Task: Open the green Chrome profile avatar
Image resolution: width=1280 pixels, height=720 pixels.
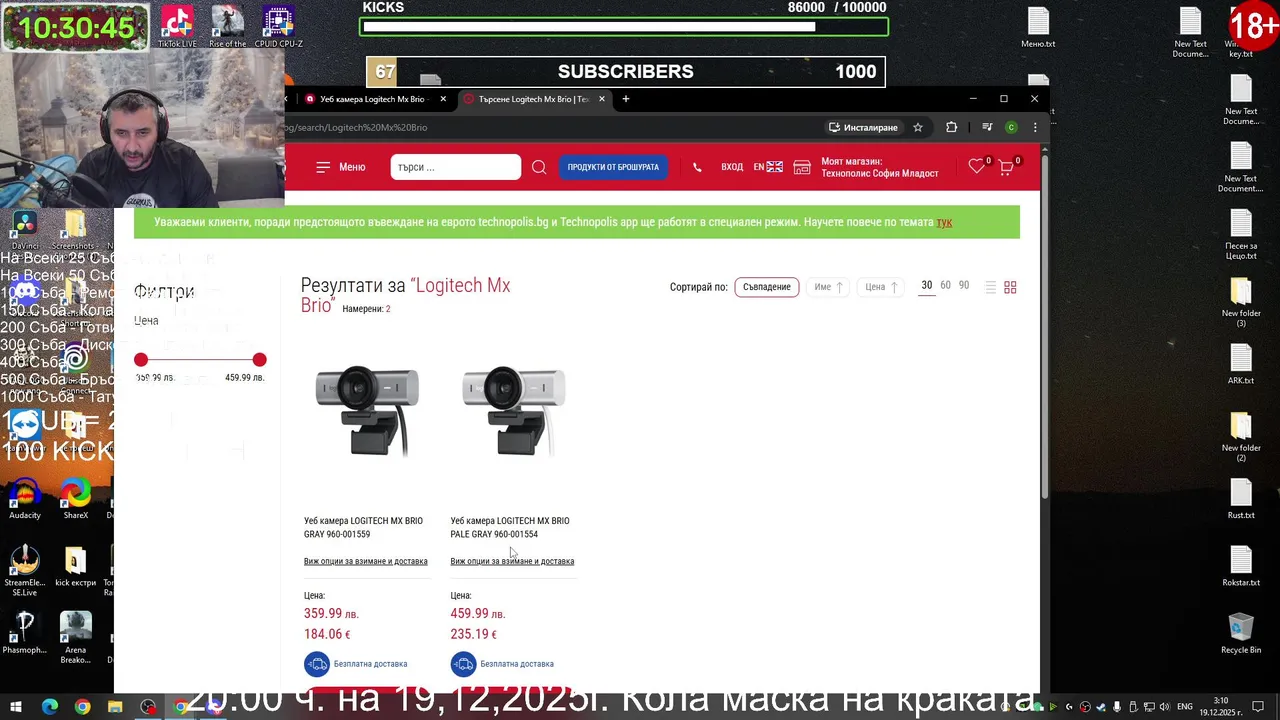Action: click(1011, 127)
